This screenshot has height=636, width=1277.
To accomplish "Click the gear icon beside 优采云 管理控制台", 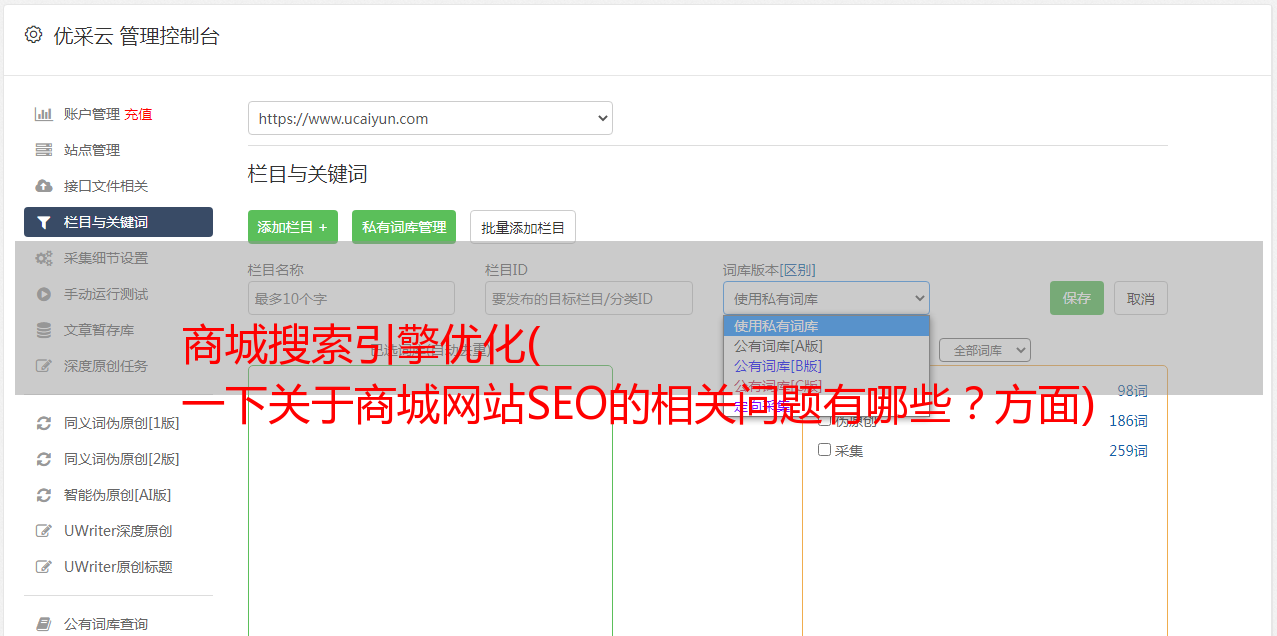I will (x=33, y=35).
